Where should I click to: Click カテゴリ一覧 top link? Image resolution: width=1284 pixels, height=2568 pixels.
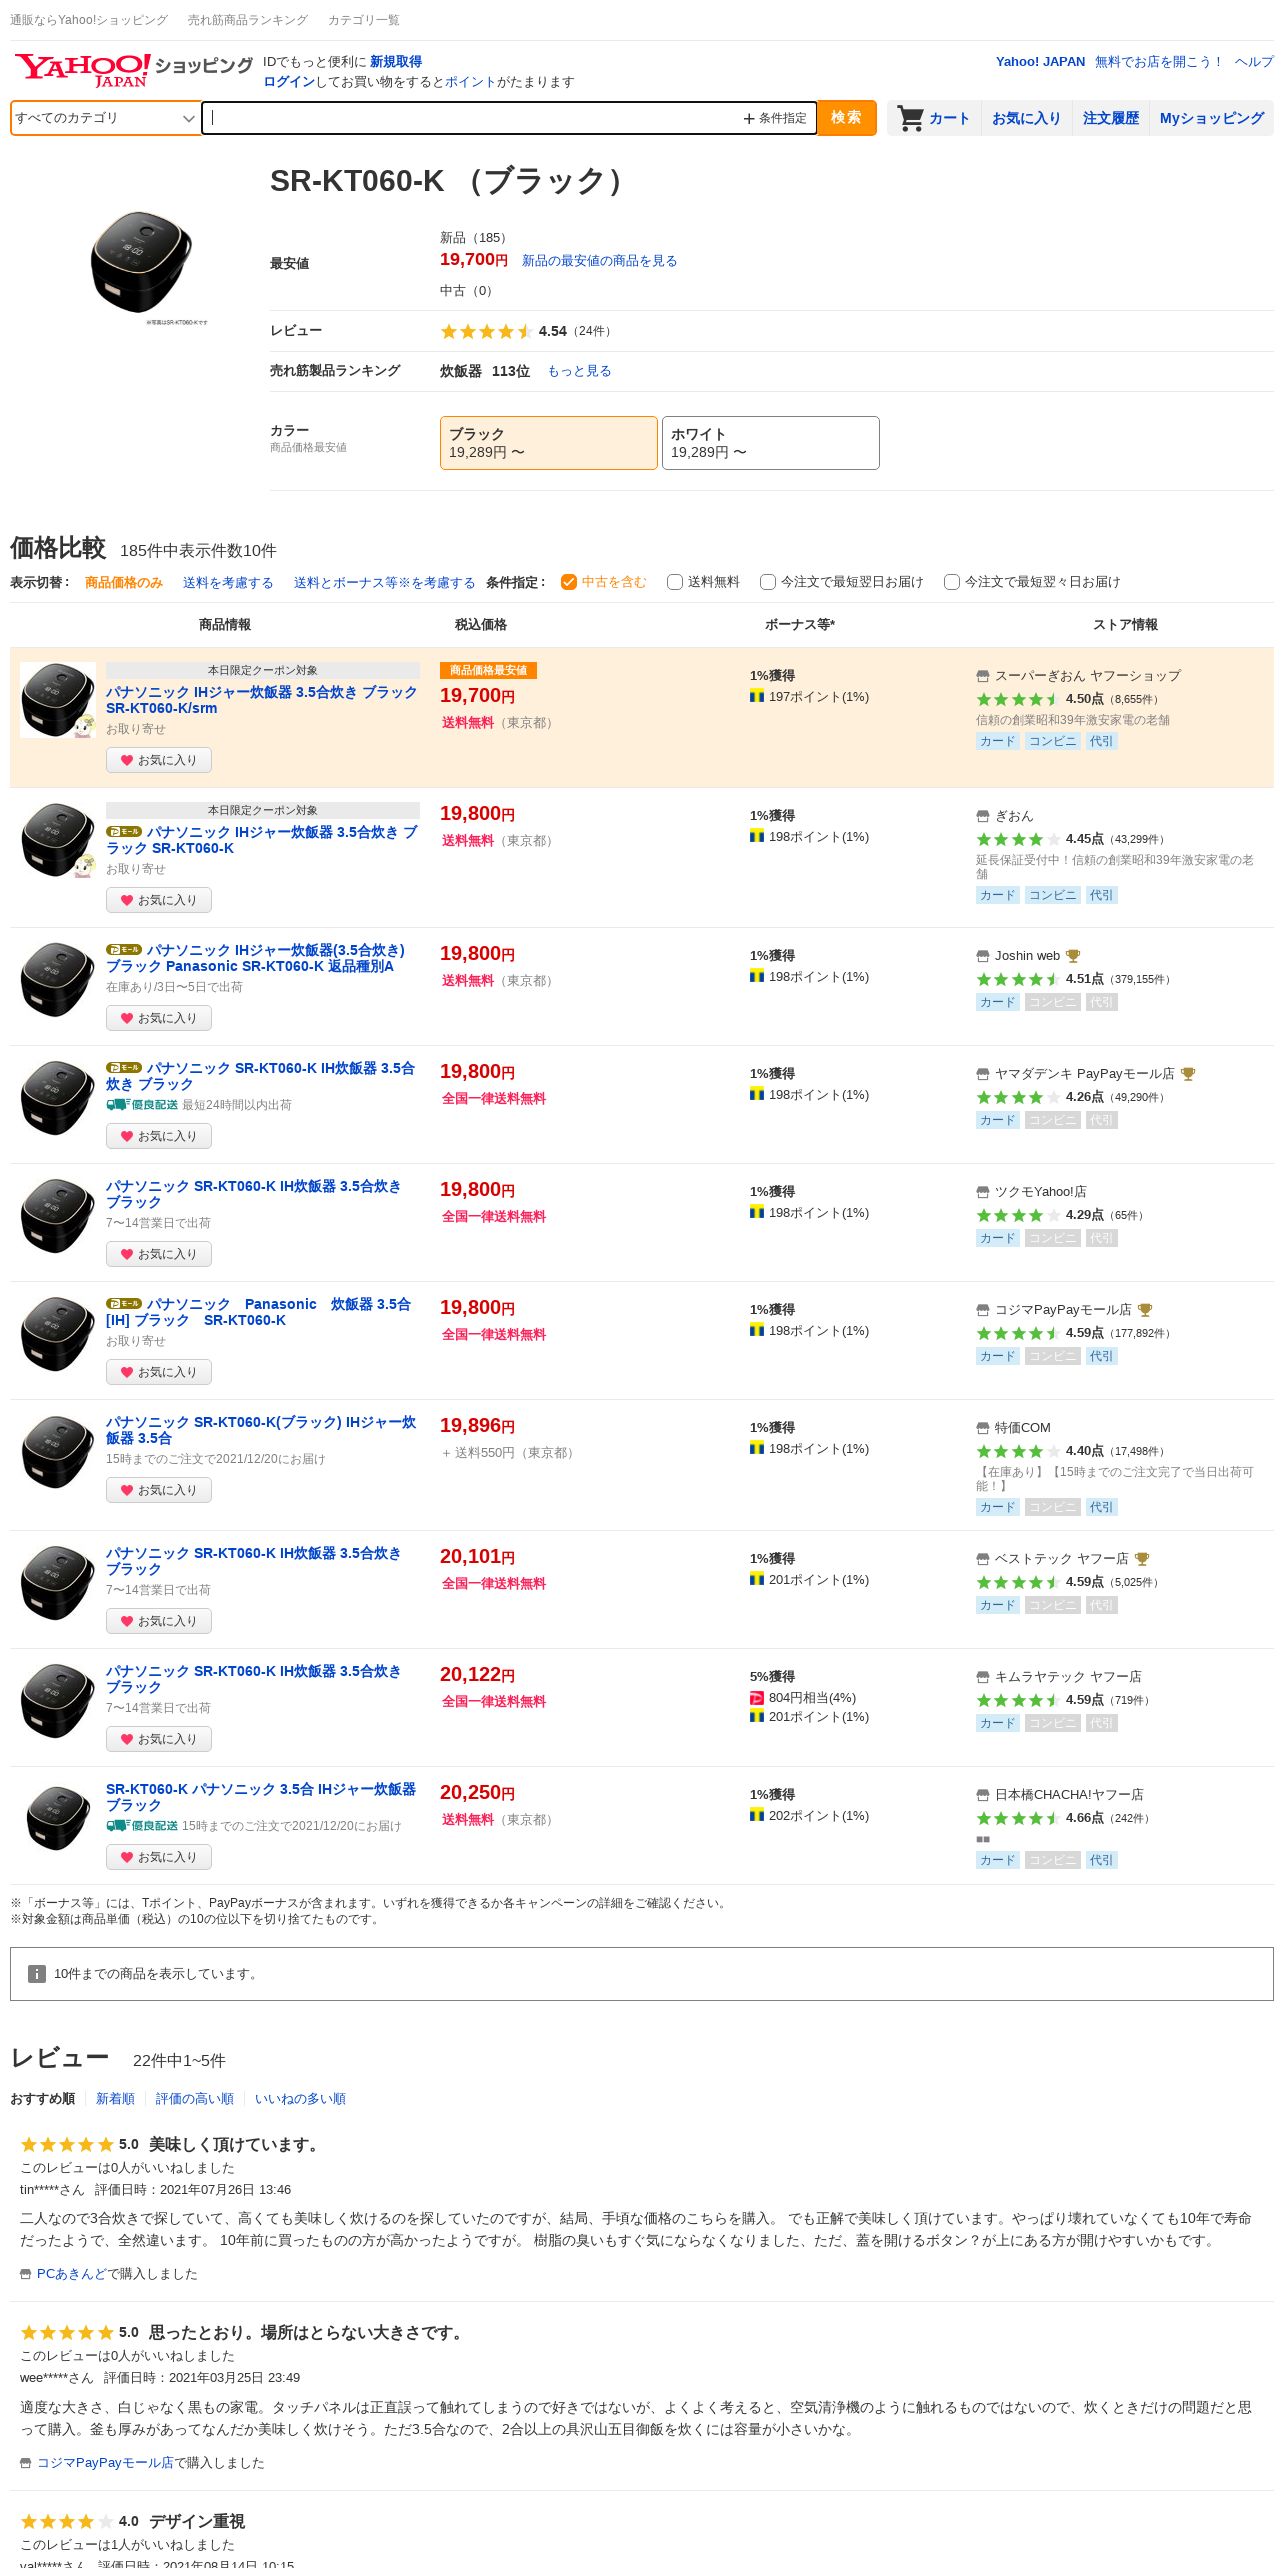363,20
